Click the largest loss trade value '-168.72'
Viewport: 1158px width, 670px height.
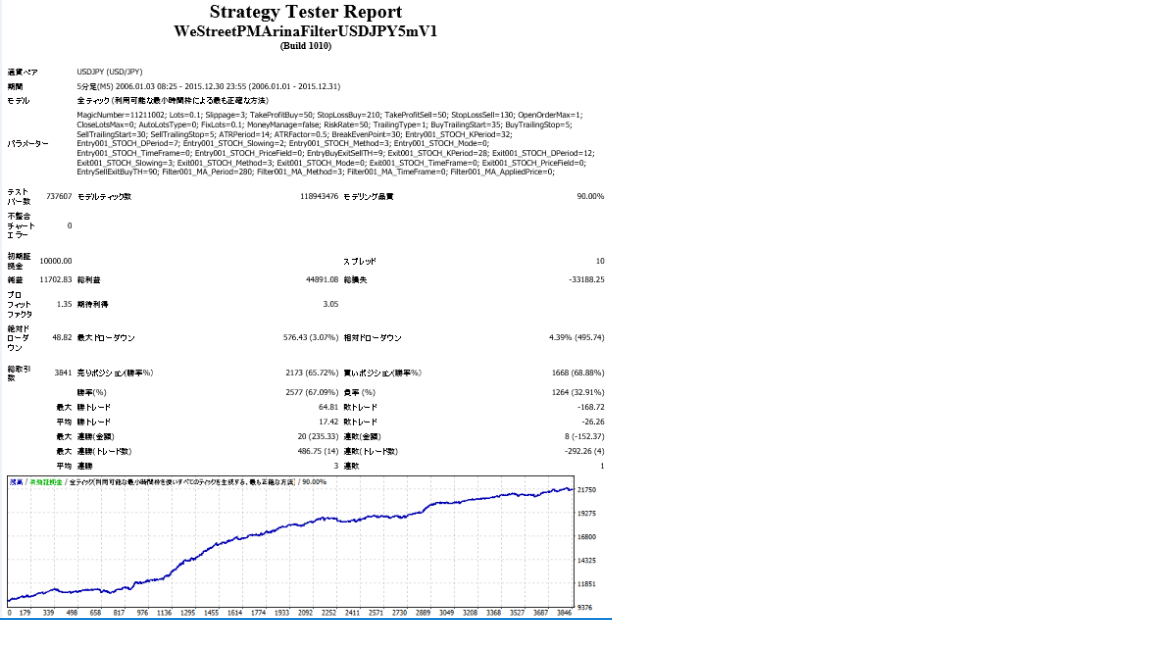pos(591,407)
